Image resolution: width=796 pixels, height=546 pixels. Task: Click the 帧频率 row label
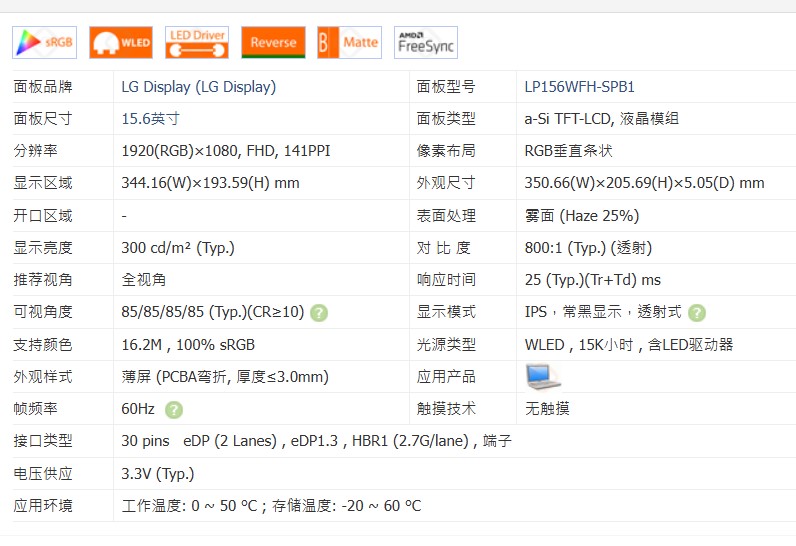[x=36, y=409]
